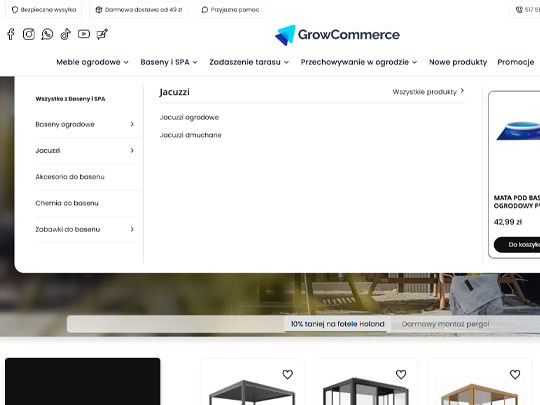The width and height of the screenshot is (540, 405).
Task: Open Wszystkie produkty link
Action: (x=428, y=92)
